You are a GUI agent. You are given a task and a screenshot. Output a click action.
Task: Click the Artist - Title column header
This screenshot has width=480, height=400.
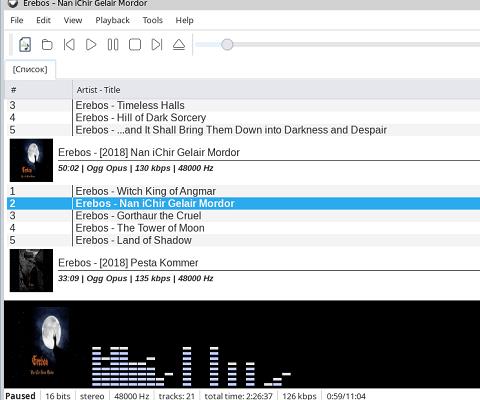click(x=276, y=90)
